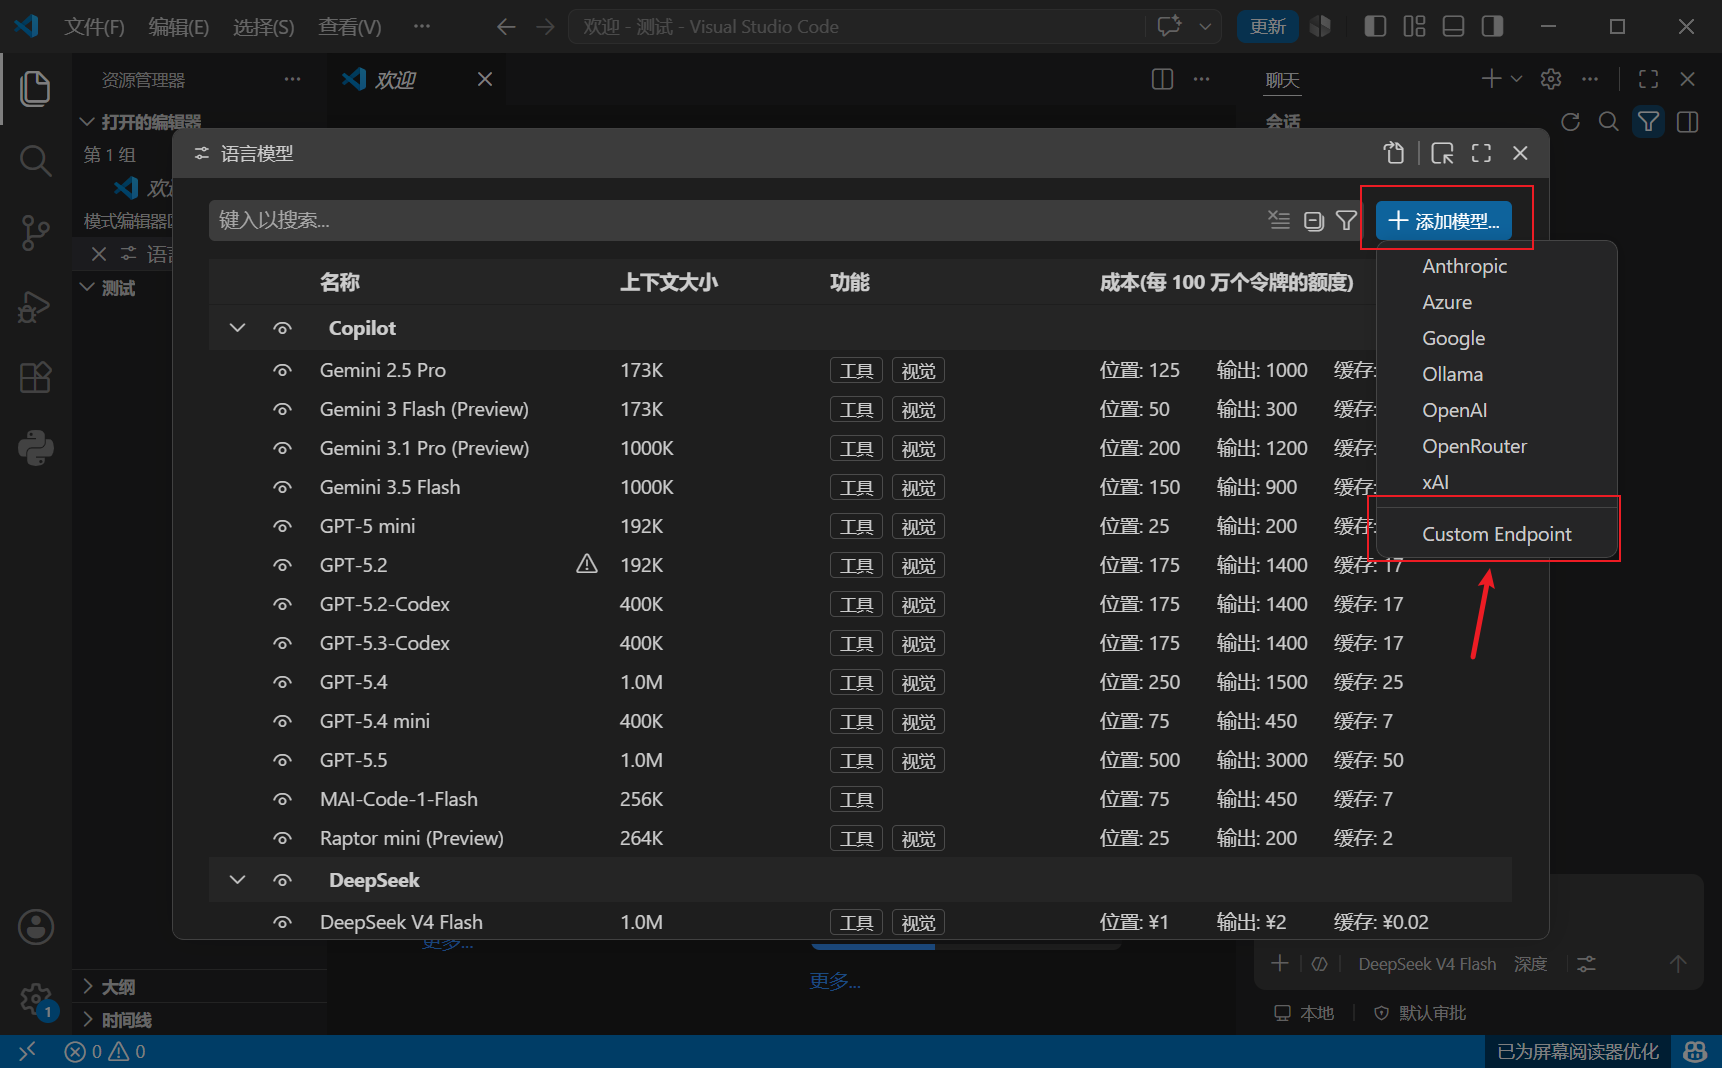Collapse the DeepSeek model group

(x=237, y=880)
